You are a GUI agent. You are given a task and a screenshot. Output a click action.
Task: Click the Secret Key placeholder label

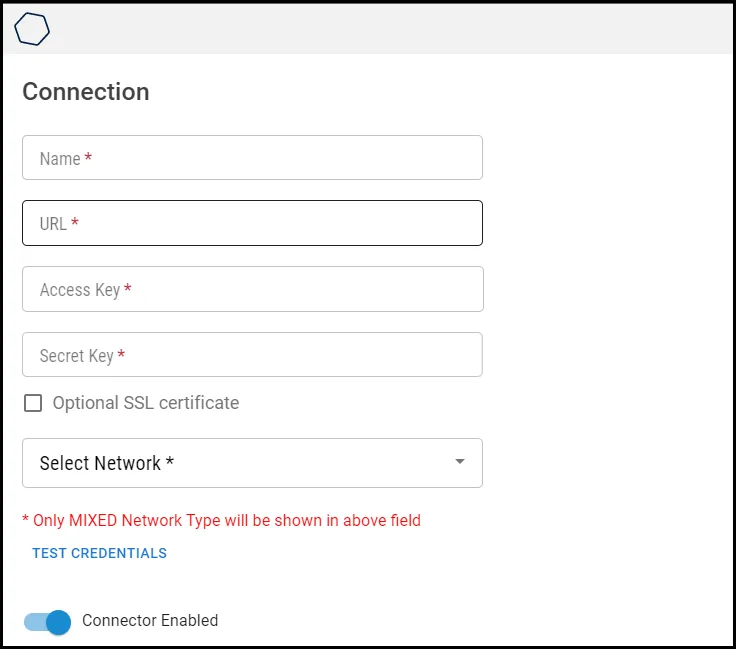77,356
